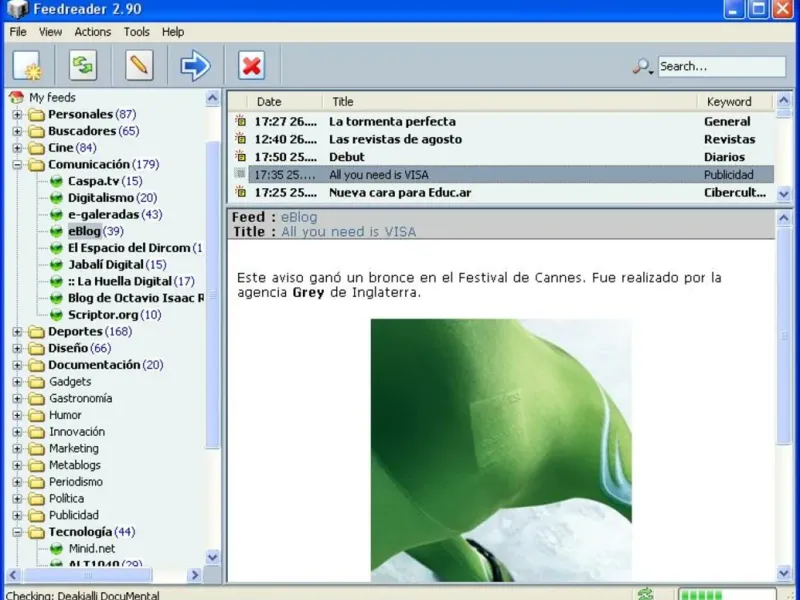The height and width of the screenshot is (600, 800).
Task: Click unread icon for Nueva cara para Educ.ar
Action: pos(240,192)
